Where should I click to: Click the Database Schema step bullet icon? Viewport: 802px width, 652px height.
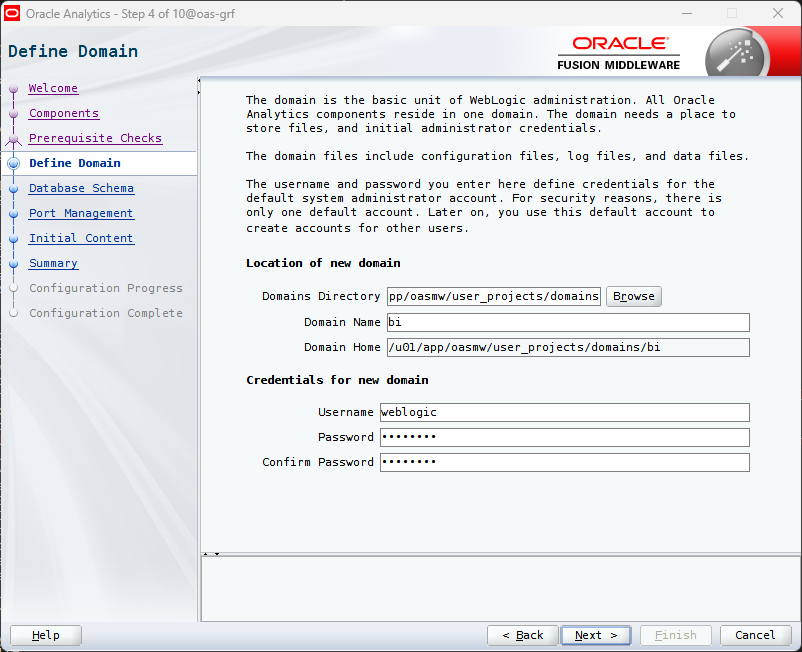point(13,188)
